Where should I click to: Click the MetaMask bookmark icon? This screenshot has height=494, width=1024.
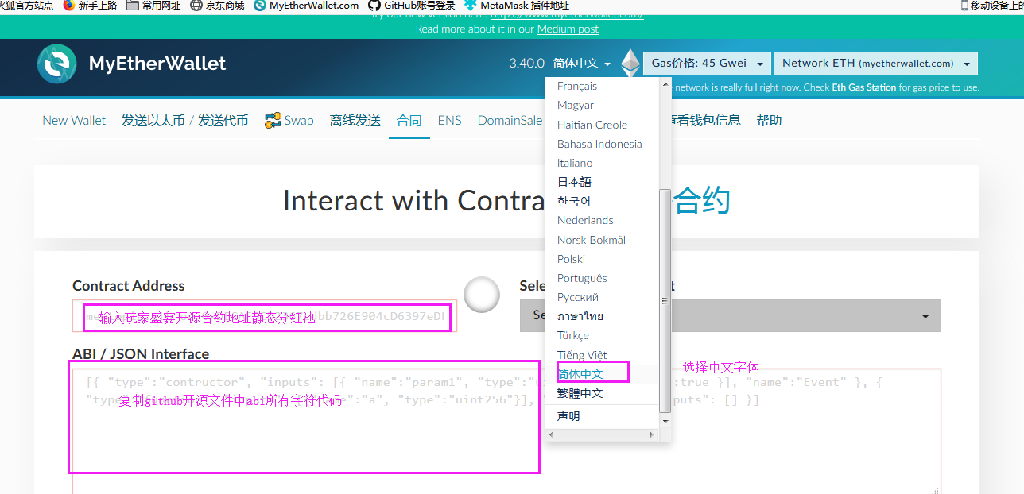point(470,5)
